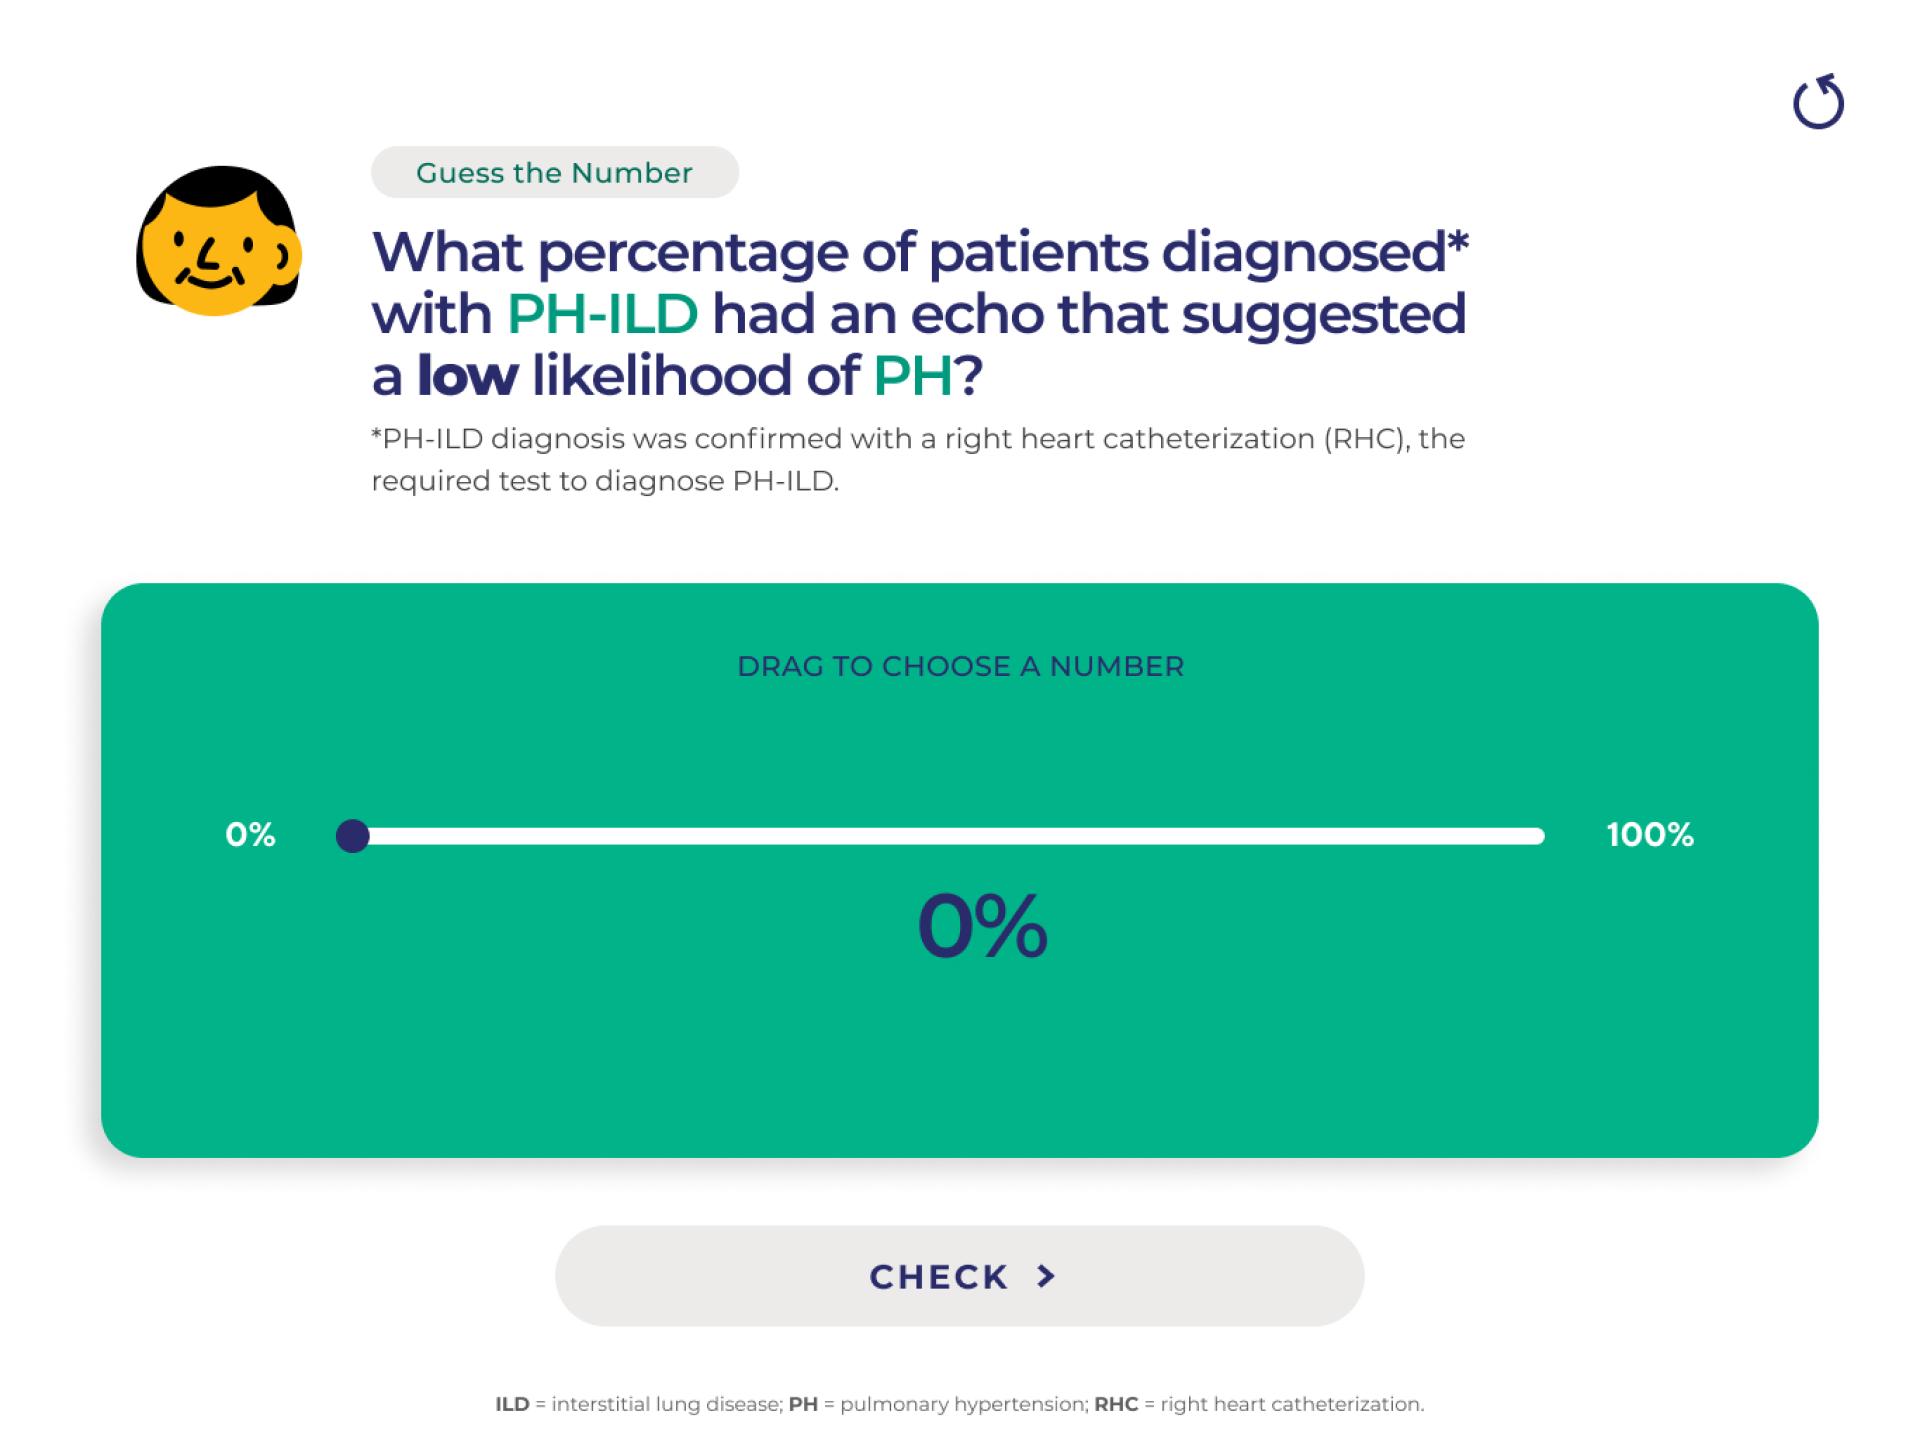Click the green "PH-ILD" text in the heading
This screenshot has height=1439, width=1920.
pyautogui.click(x=602, y=314)
